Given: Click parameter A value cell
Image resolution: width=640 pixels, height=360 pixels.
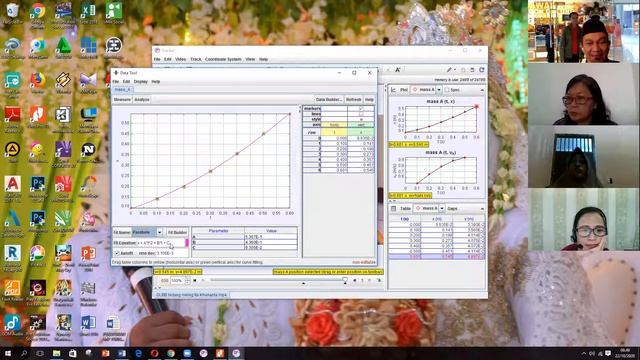Looking at the screenshot, I should pos(271,237).
